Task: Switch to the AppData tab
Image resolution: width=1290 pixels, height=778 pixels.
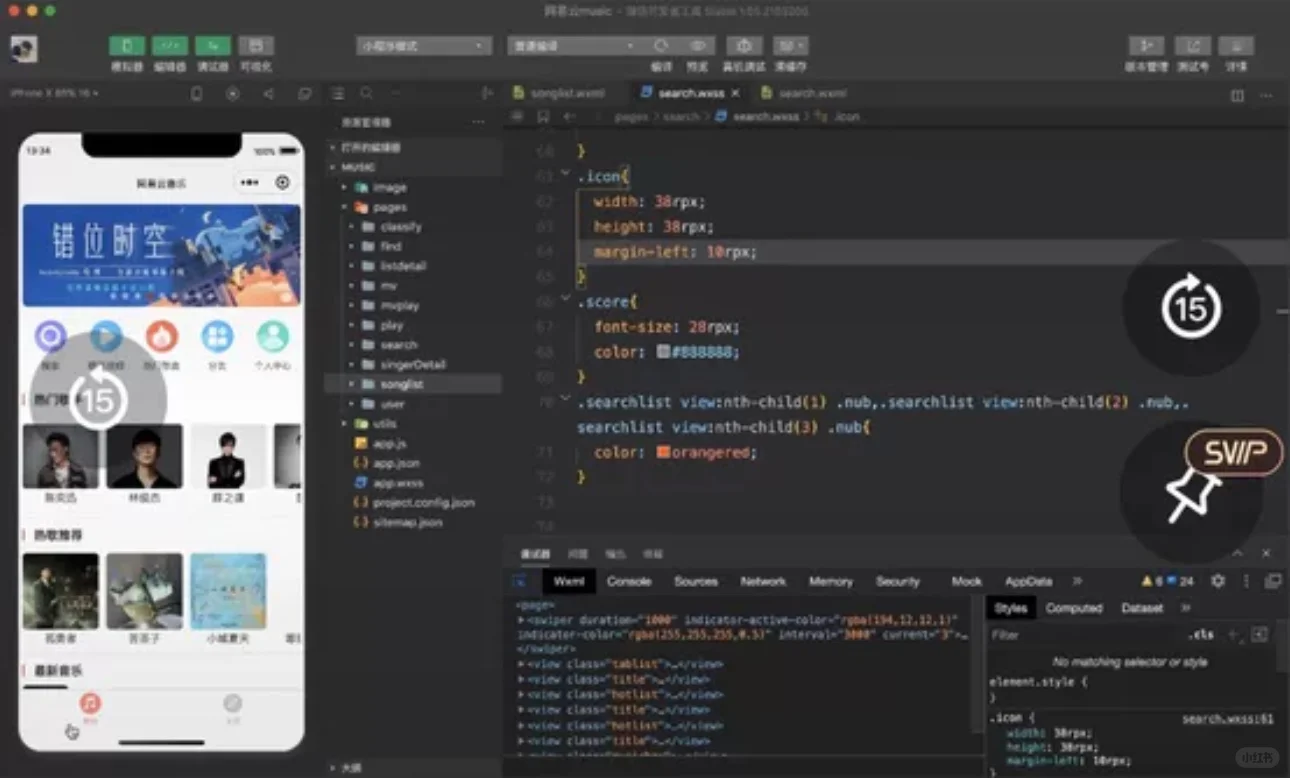Action: click(1029, 581)
